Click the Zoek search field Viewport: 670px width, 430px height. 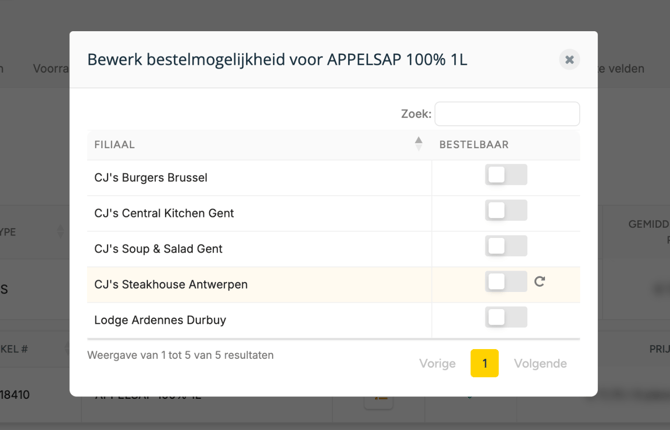coord(507,114)
